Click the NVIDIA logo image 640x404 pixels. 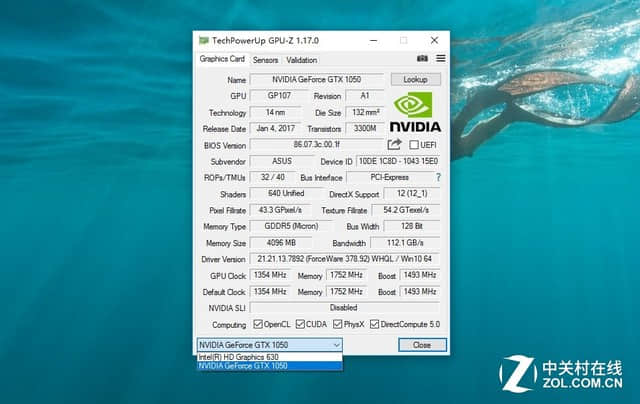coord(416,112)
